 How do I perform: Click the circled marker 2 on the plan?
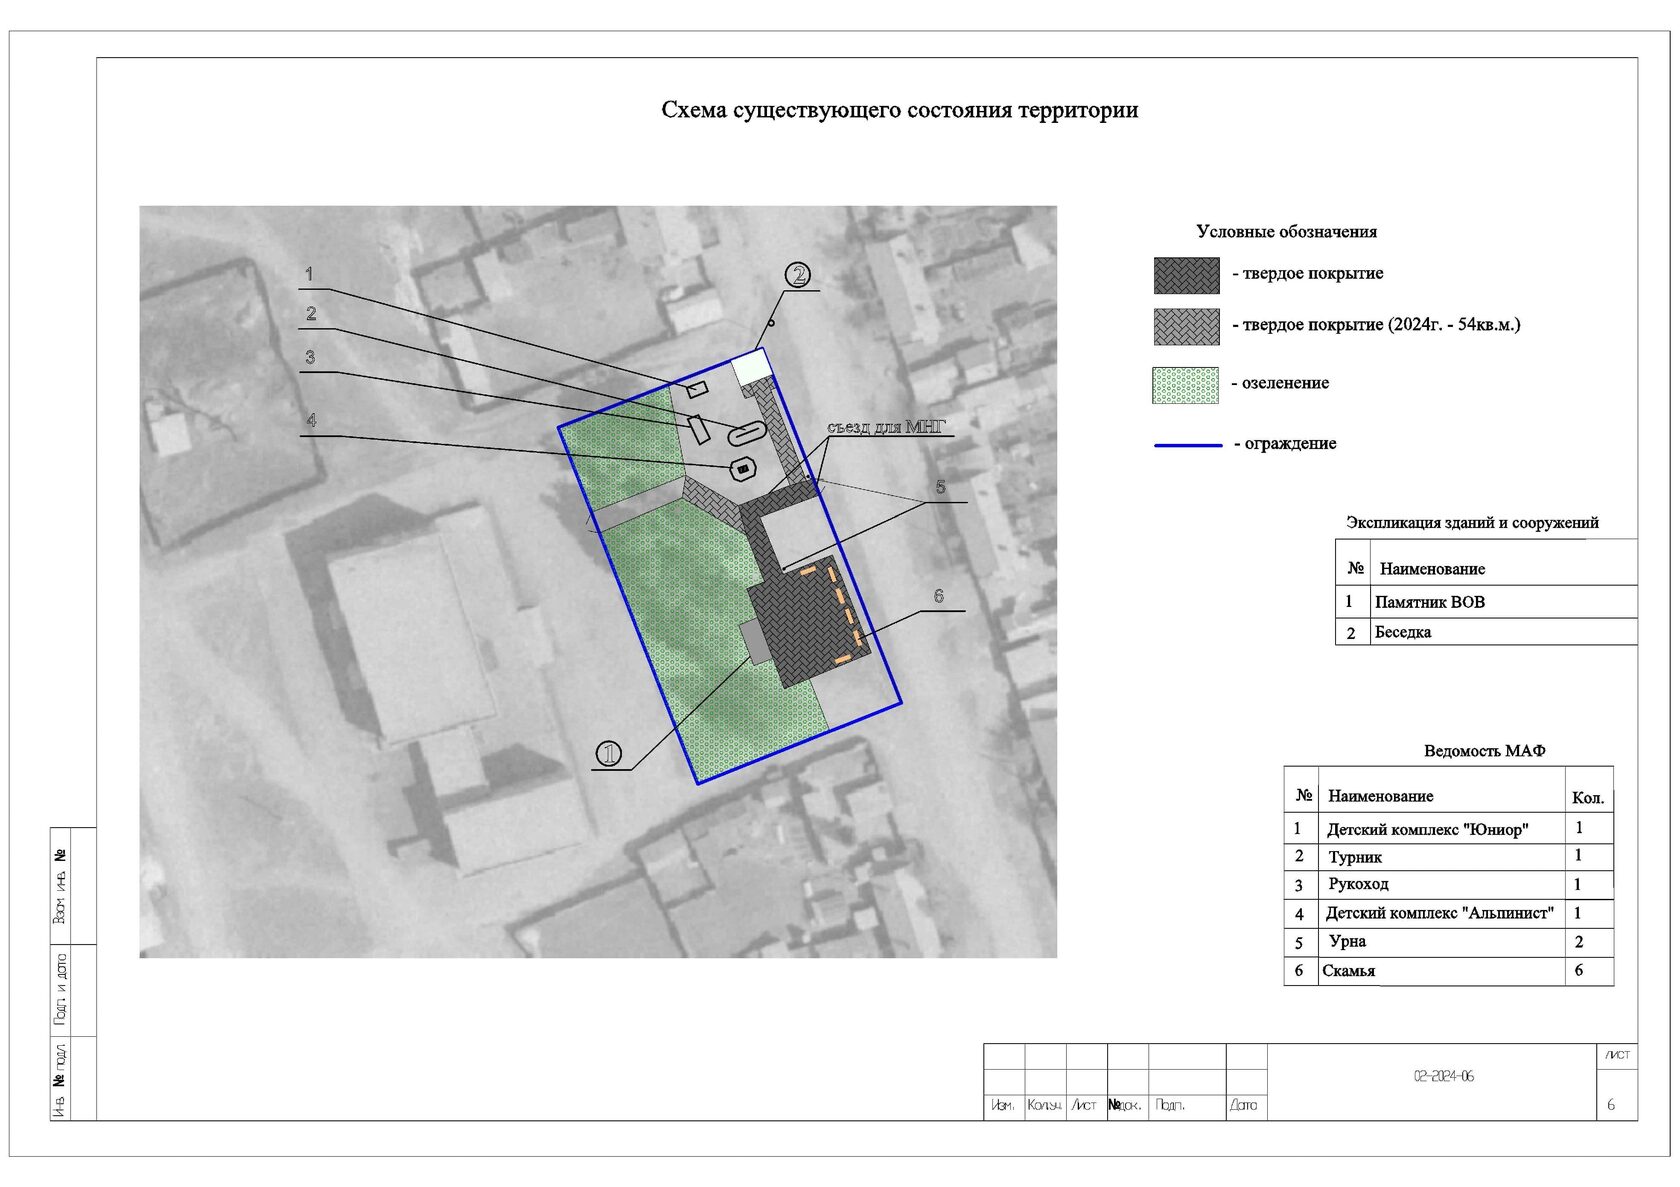click(797, 275)
